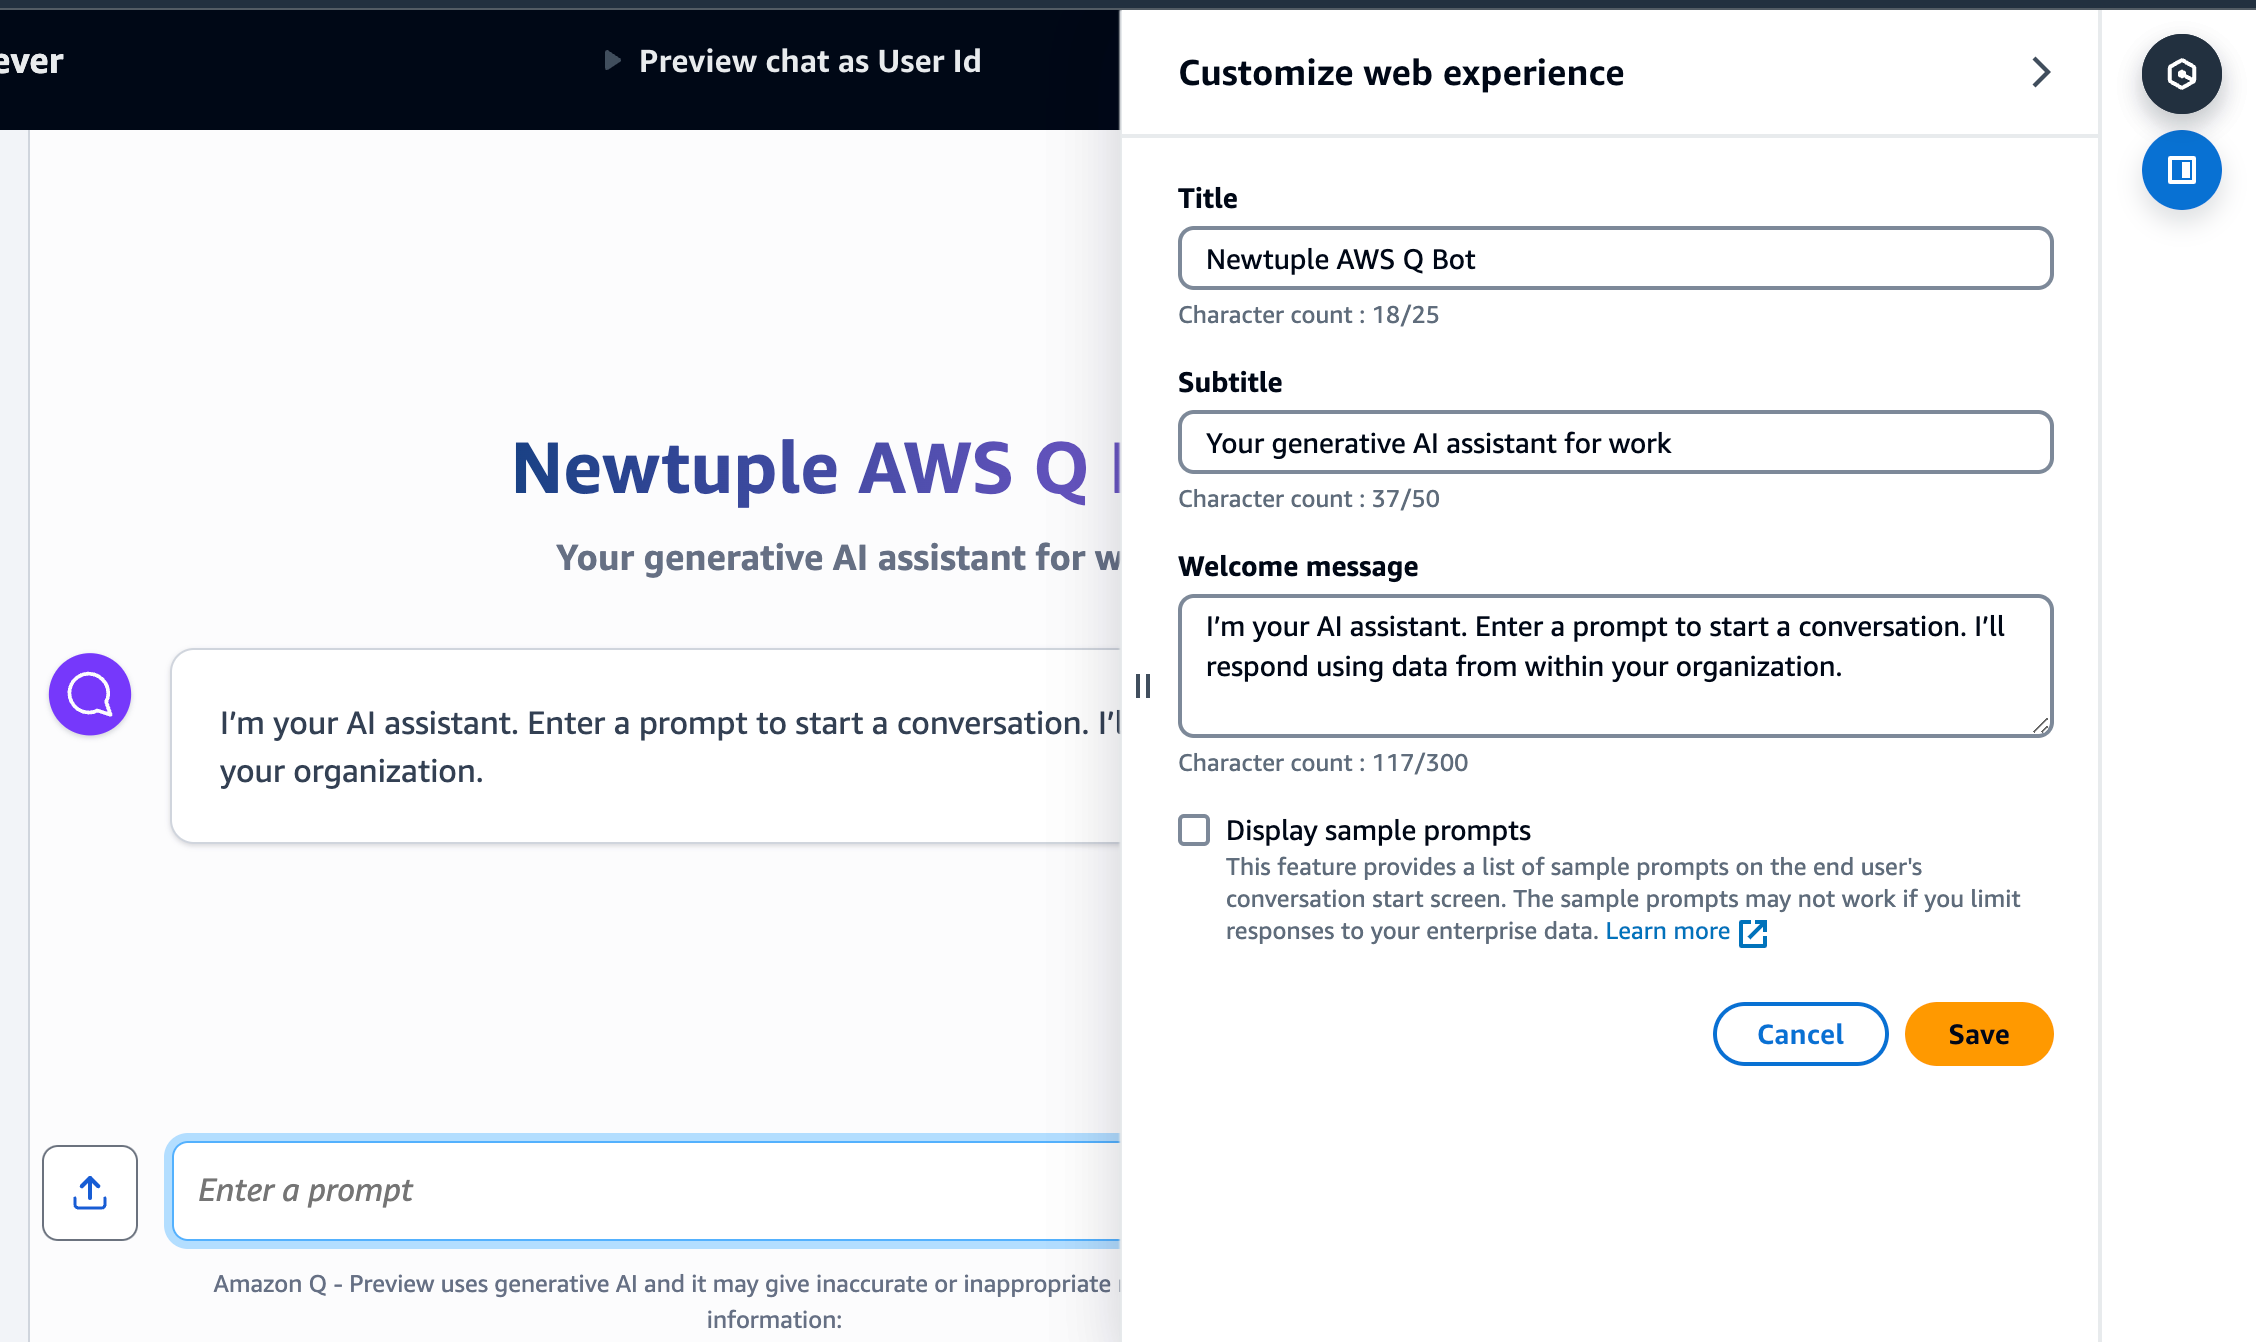Focus the Subtitle text field

point(1615,443)
